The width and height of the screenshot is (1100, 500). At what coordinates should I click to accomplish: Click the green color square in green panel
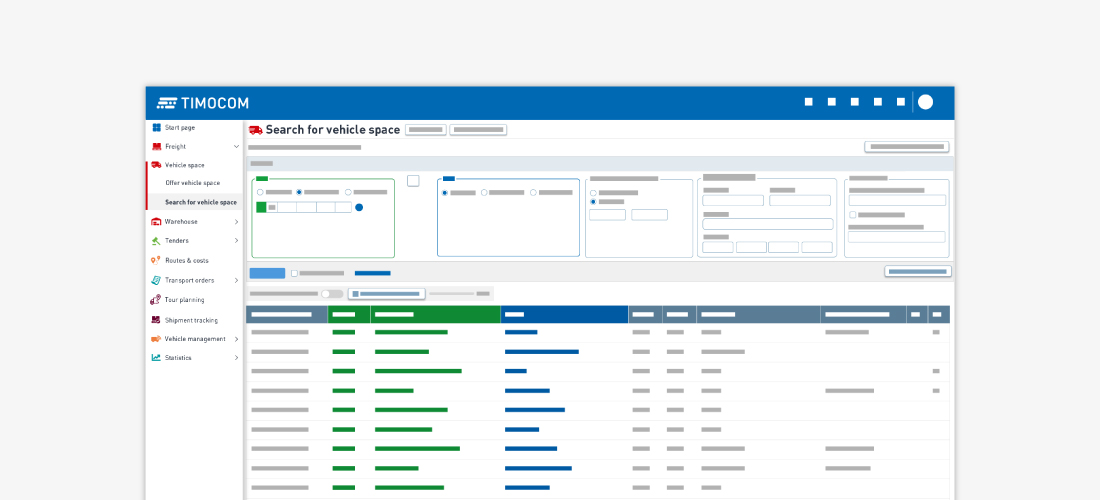(261, 207)
